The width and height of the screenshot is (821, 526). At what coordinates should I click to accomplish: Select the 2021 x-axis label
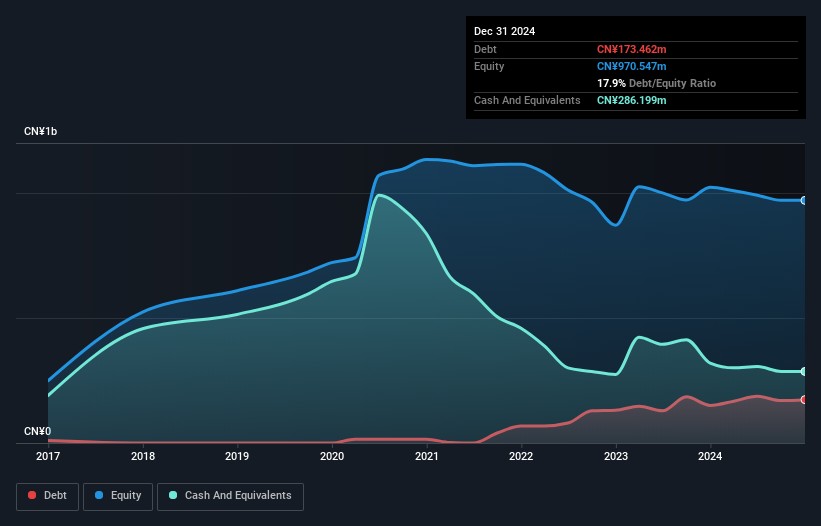(x=427, y=457)
